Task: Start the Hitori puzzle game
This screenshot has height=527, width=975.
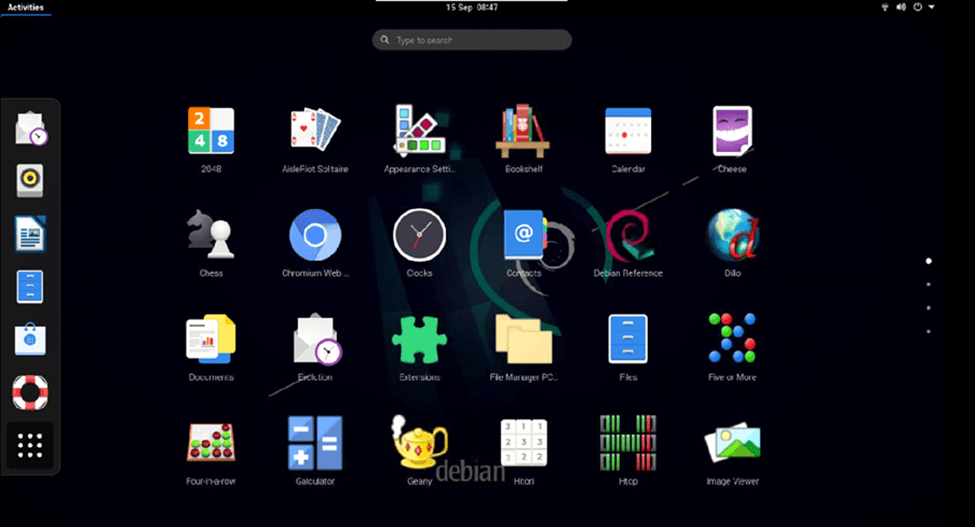Action: tap(524, 442)
